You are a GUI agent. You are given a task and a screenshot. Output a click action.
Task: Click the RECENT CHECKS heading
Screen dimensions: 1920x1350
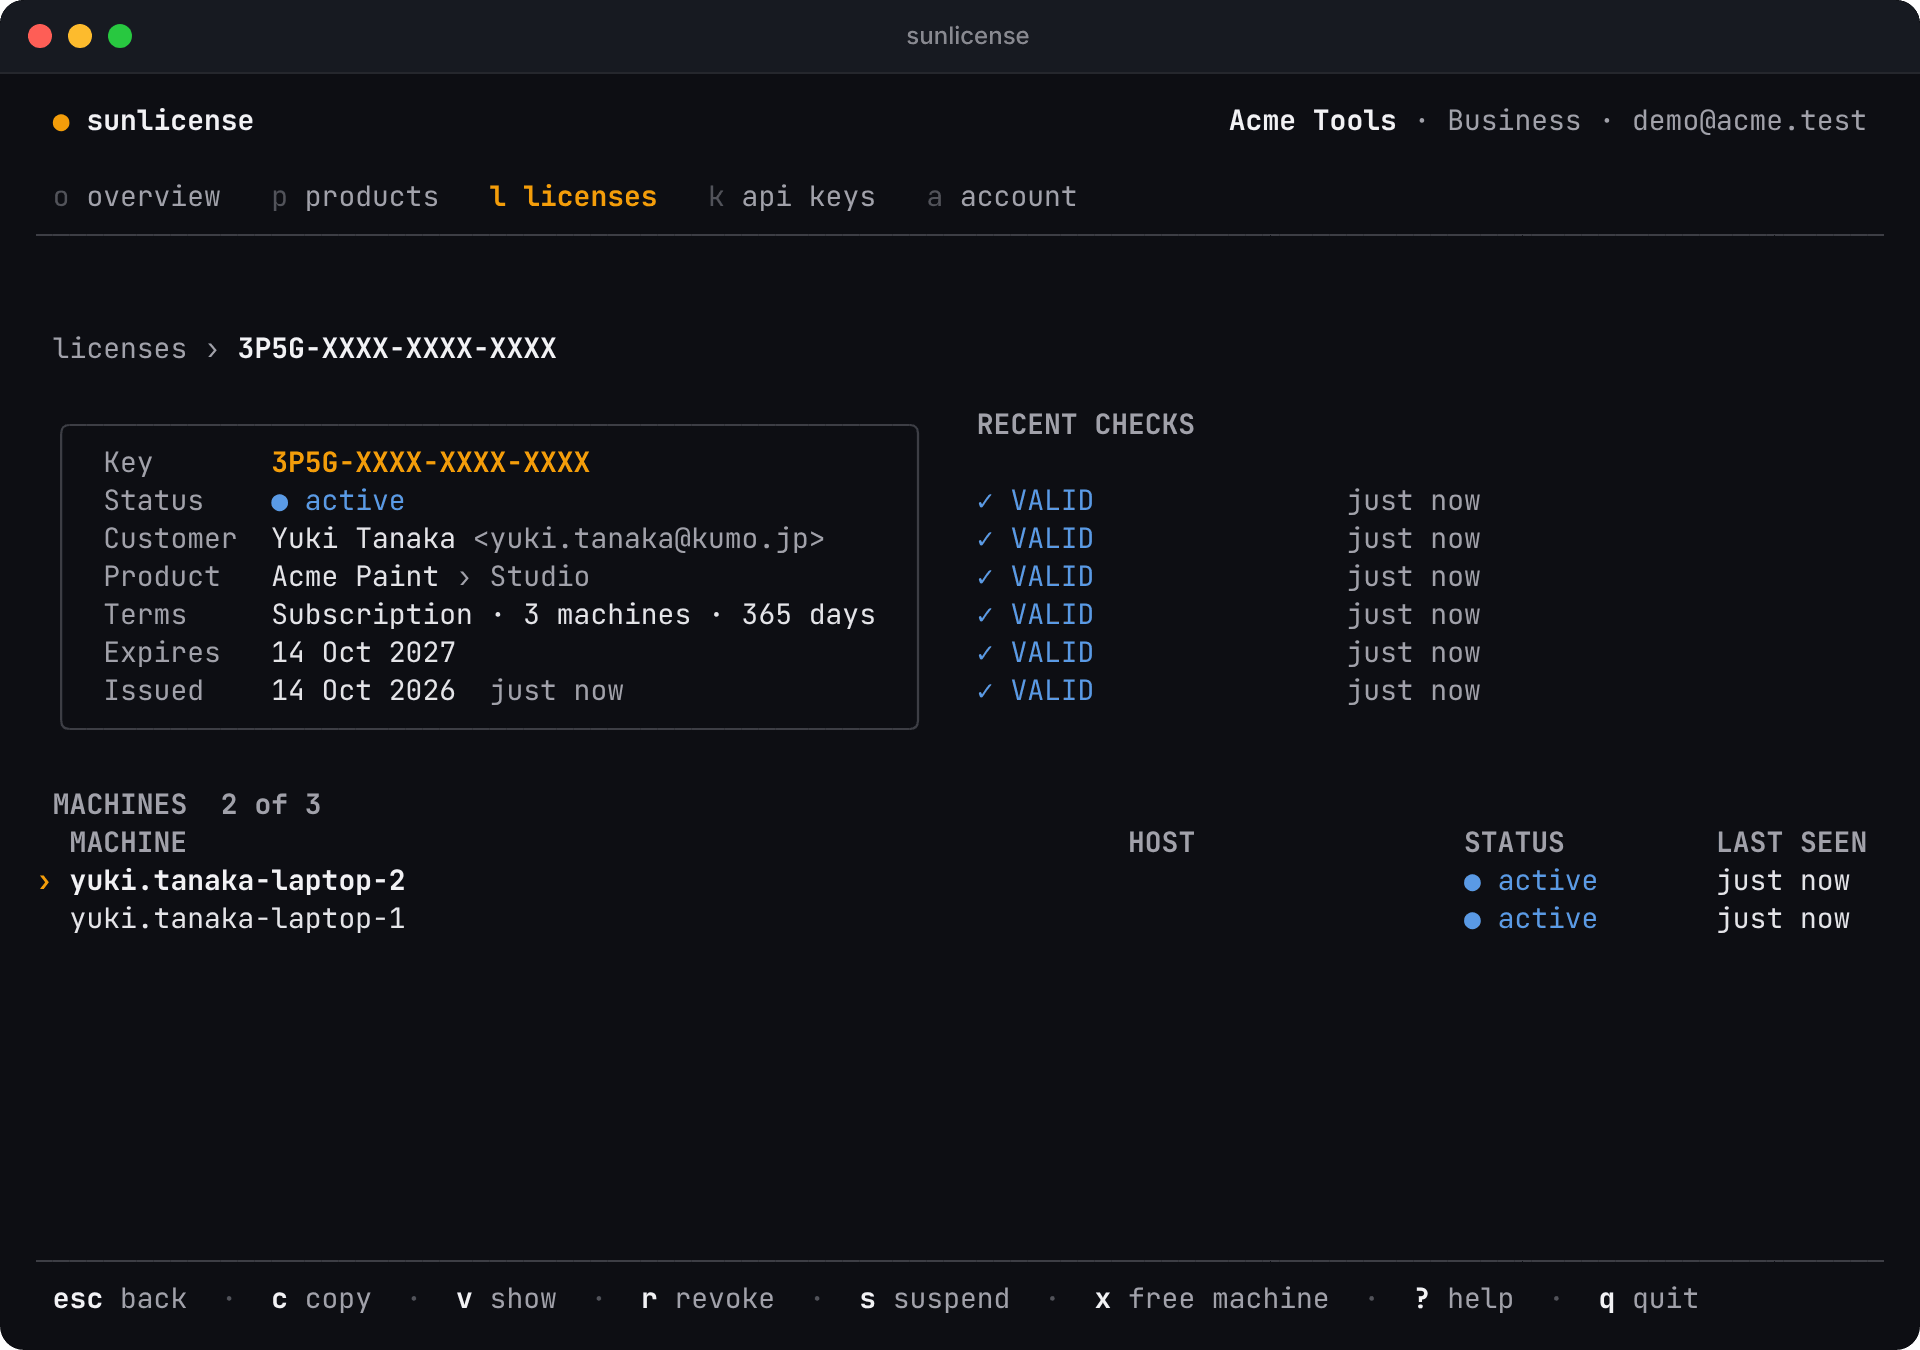tap(1086, 425)
